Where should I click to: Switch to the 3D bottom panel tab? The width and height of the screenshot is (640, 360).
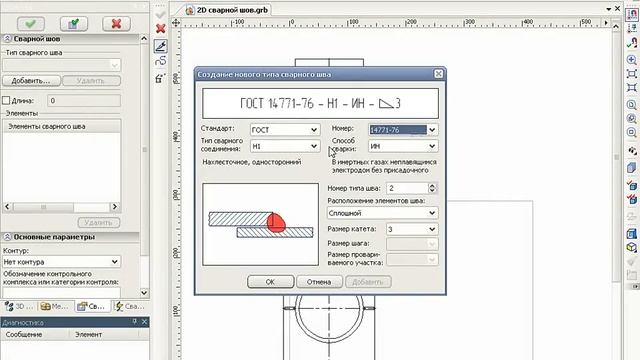[19, 306]
